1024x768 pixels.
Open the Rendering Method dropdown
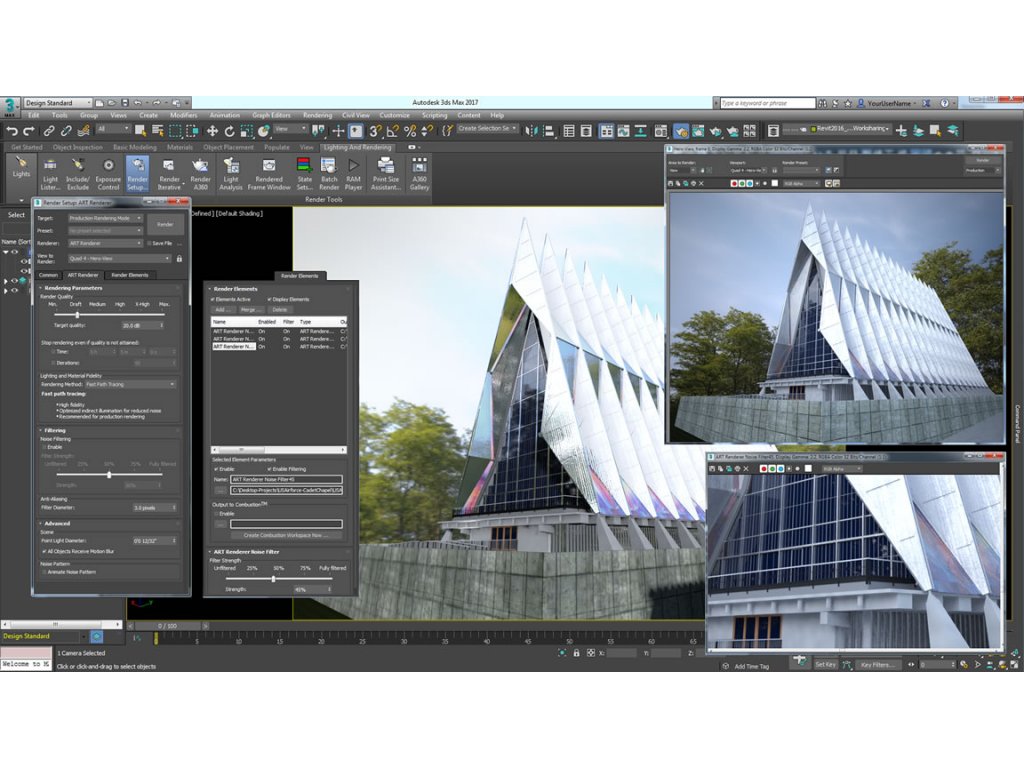tap(130, 384)
